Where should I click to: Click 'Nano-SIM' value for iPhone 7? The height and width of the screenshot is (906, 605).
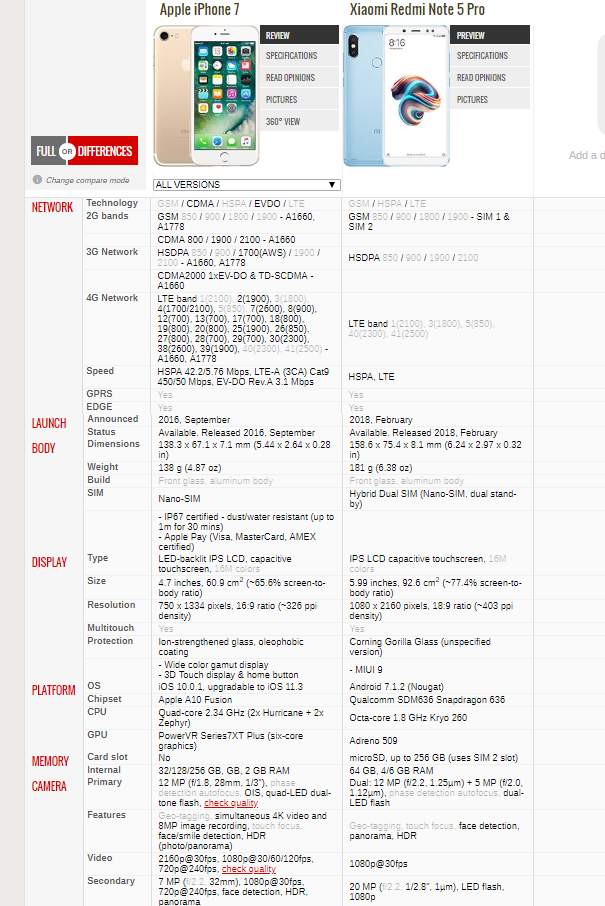(x=180, y=498)
